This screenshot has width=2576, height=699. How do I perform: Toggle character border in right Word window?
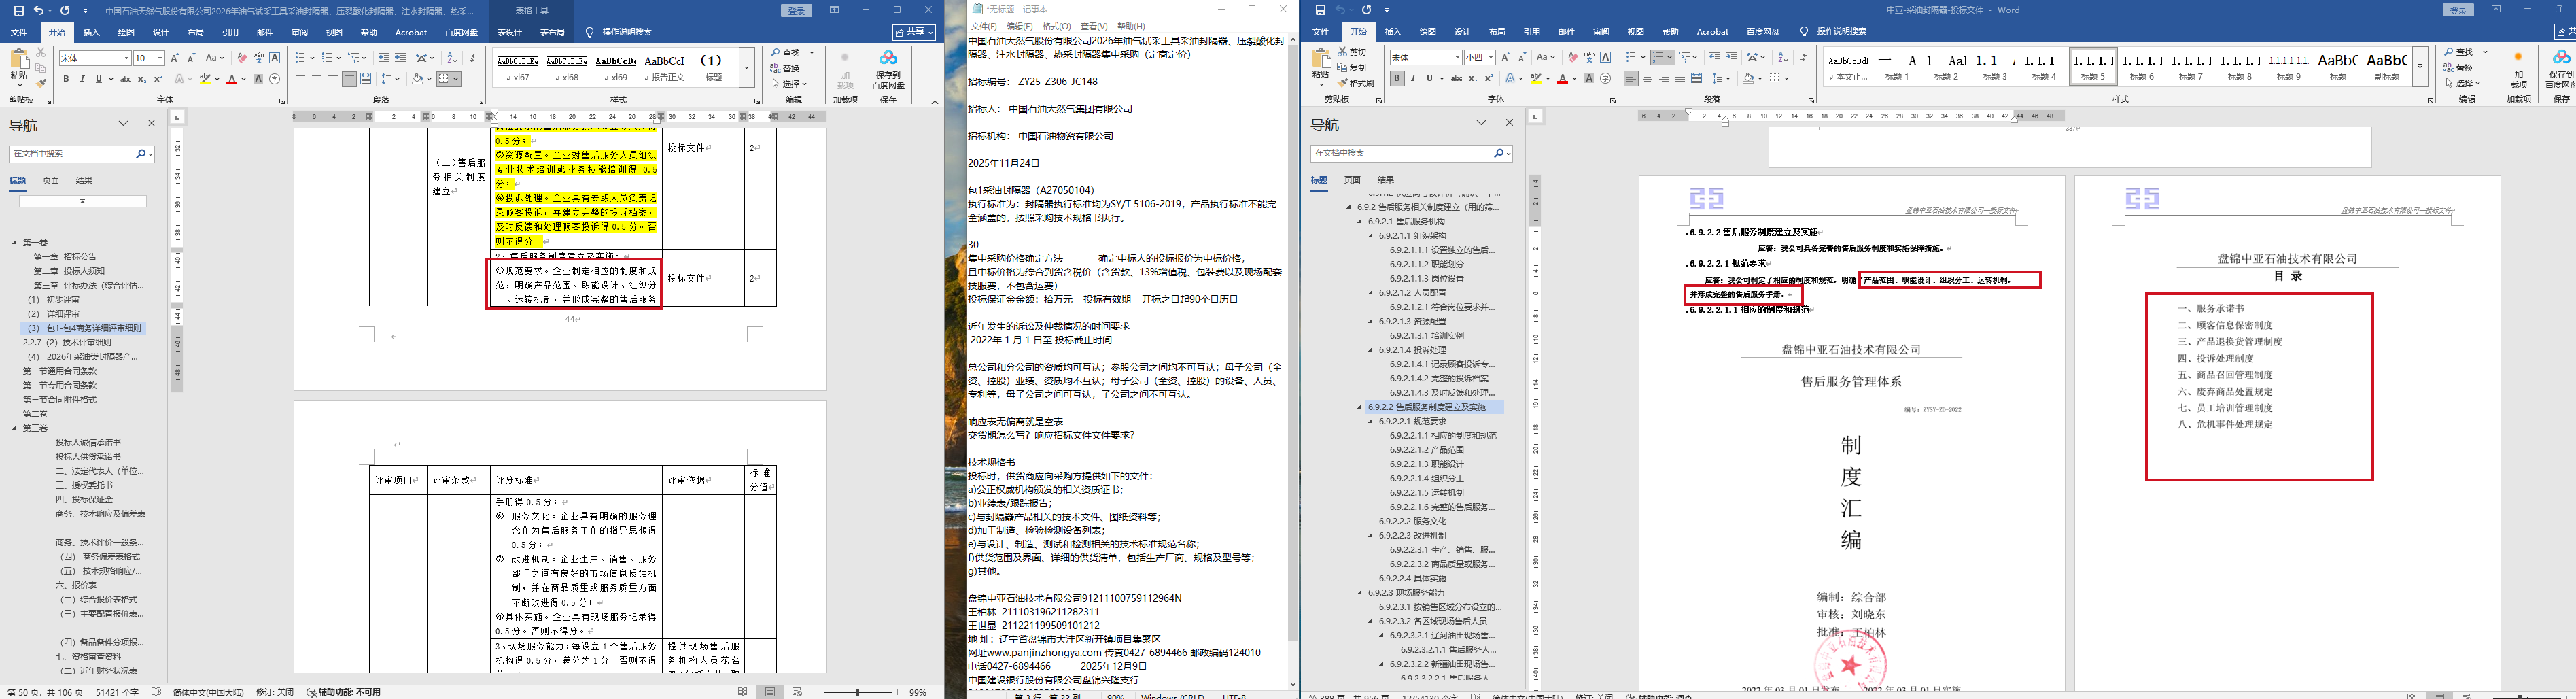pos(1606,57)
